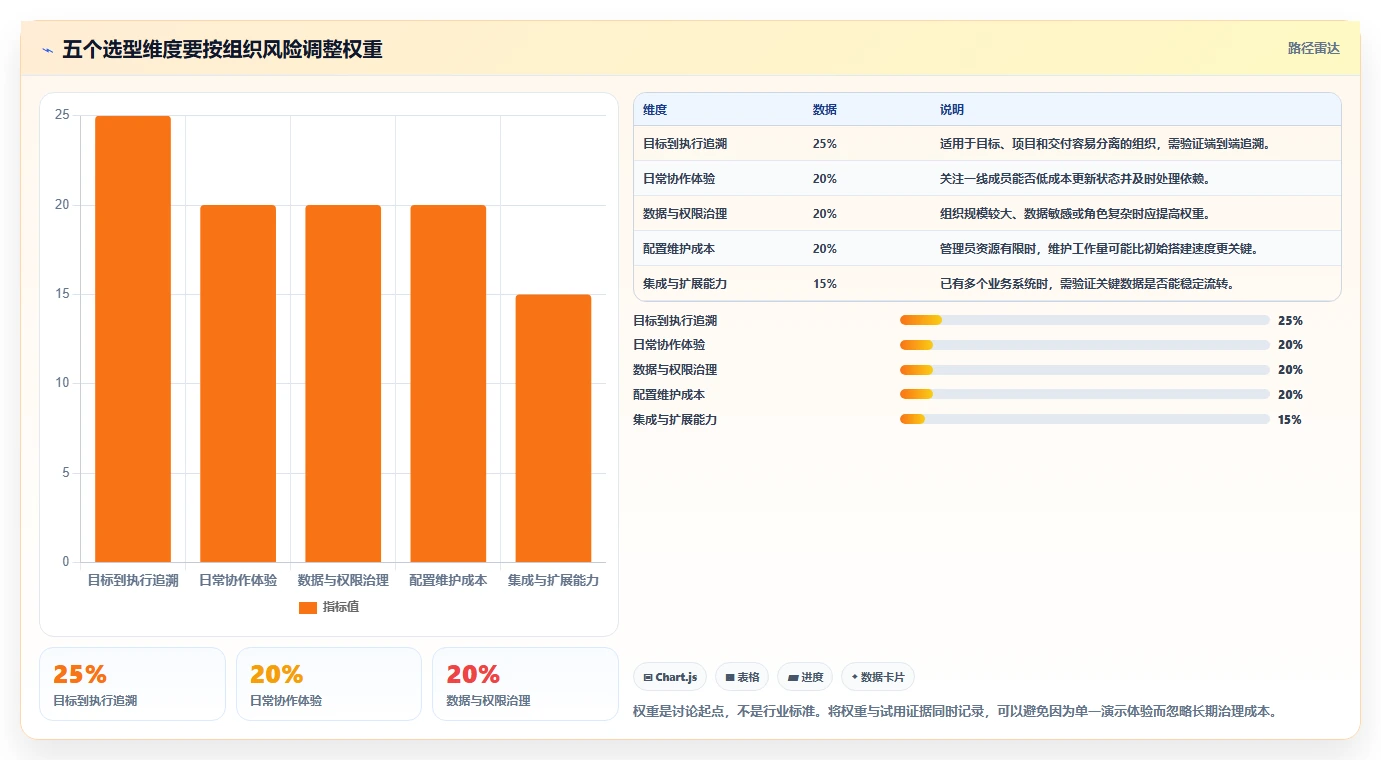1381x760 pixels.
Task: Click the 集成与扩展能力 x-axis label
Action: (553, 580)
